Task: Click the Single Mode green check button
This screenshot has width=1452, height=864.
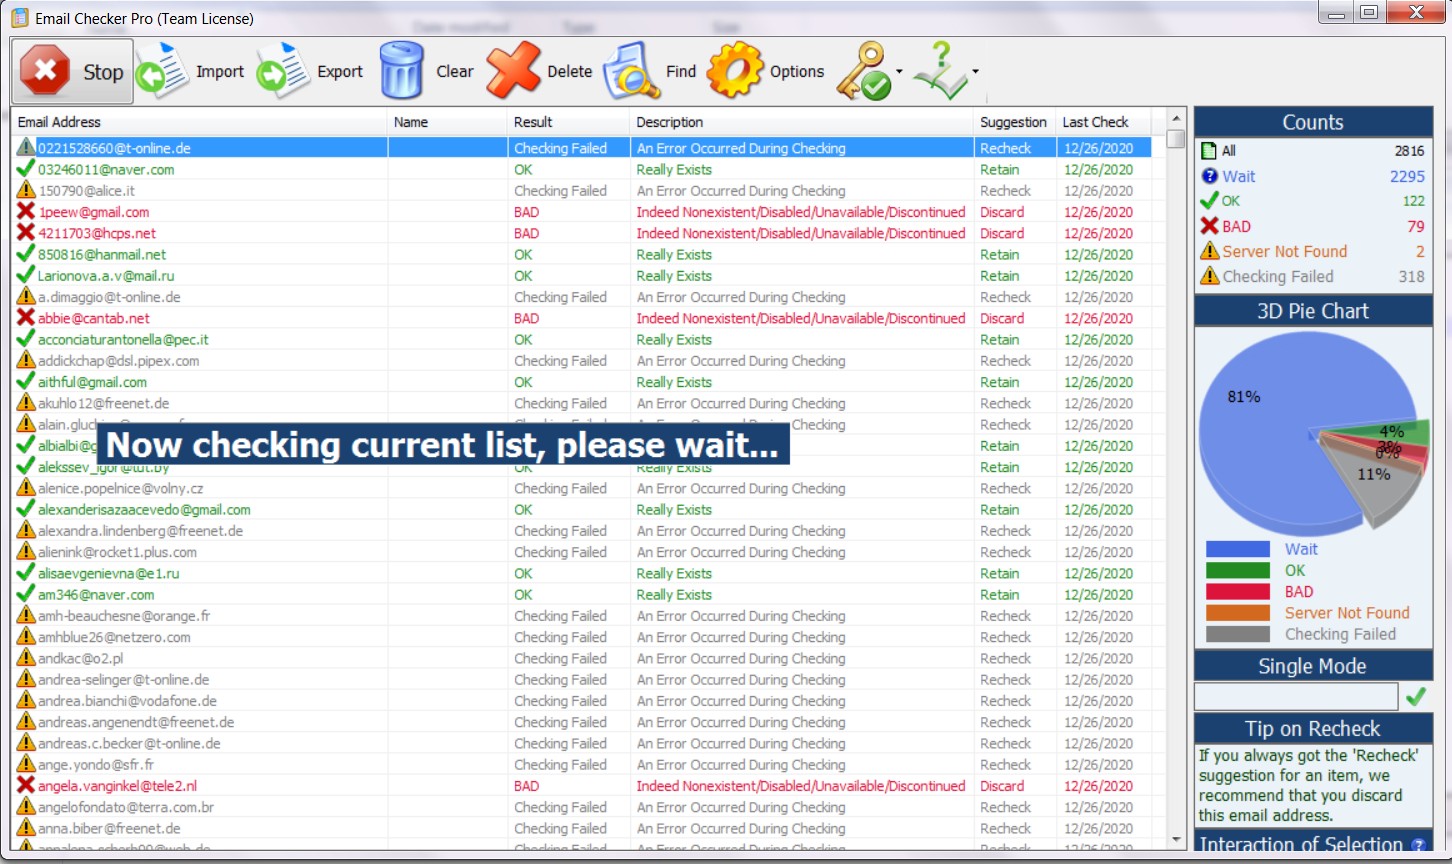Action: 1416,697
